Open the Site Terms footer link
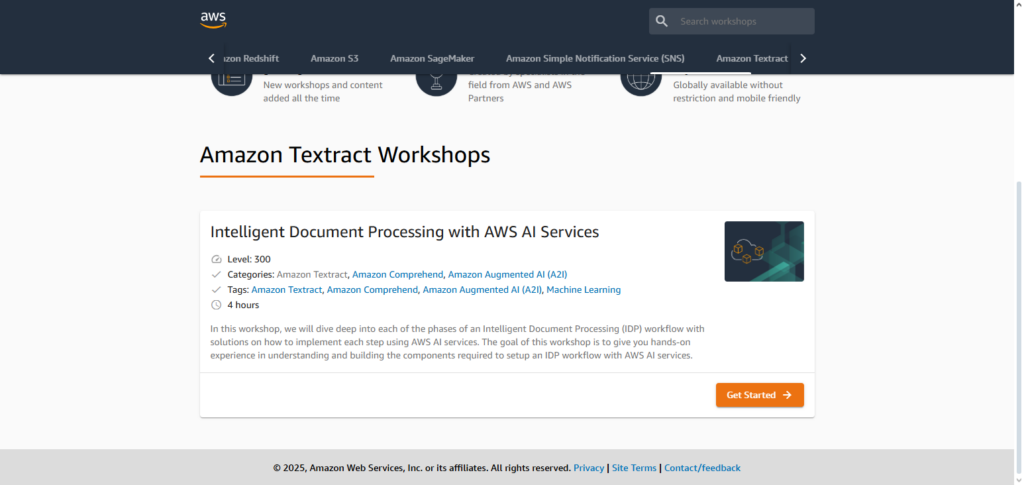1024x485 pixels. [x=634, y=468]
